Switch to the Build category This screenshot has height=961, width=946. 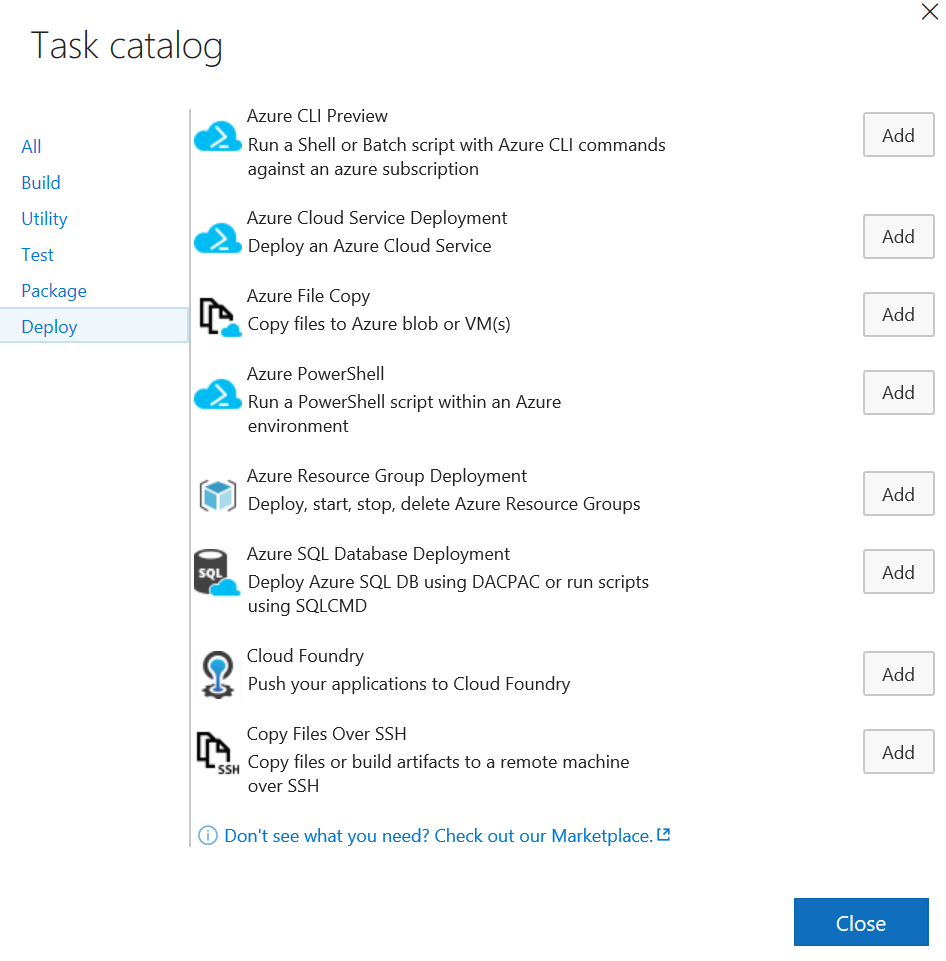click(41, 183)
